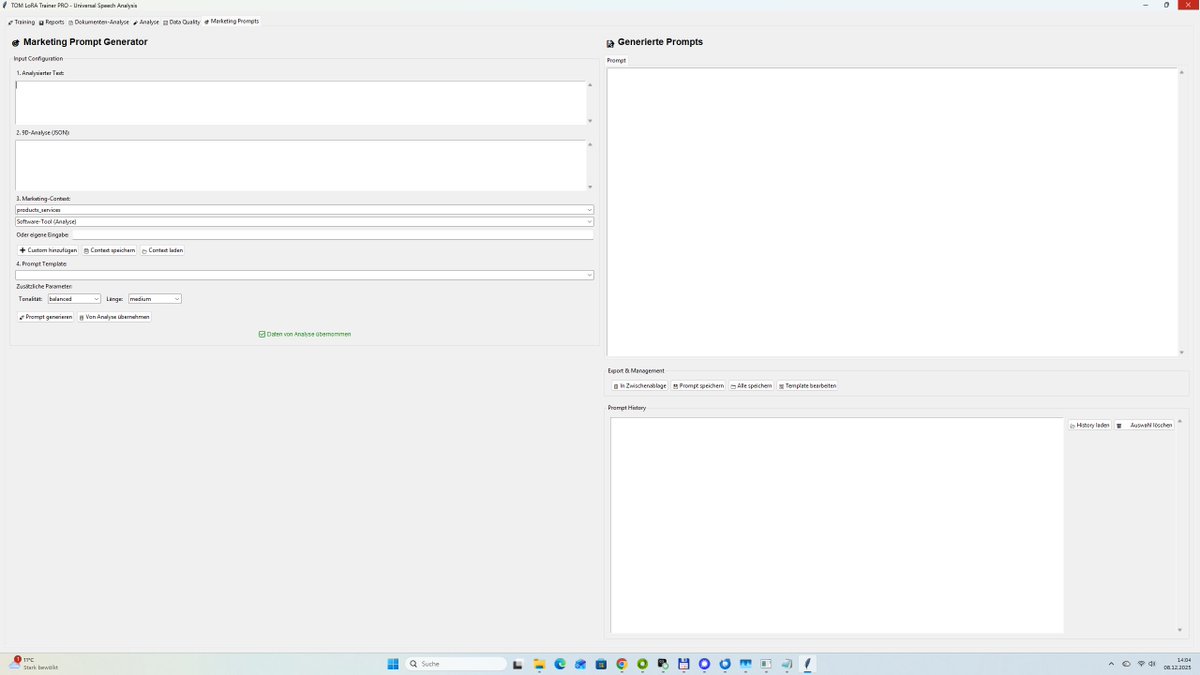Open the Reports tab
Screen dimensions: 1200x675
(51, 21)
